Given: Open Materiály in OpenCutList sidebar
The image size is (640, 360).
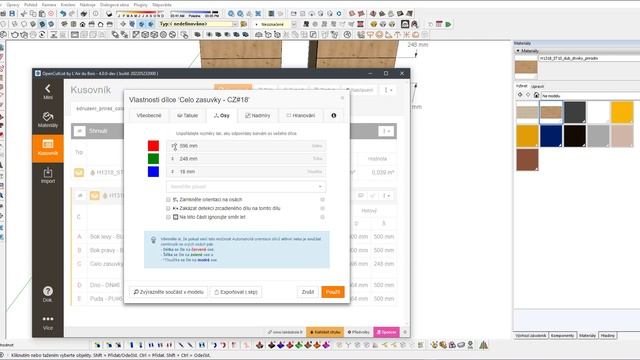Looking at the screenshot, I should coord(48,120).
